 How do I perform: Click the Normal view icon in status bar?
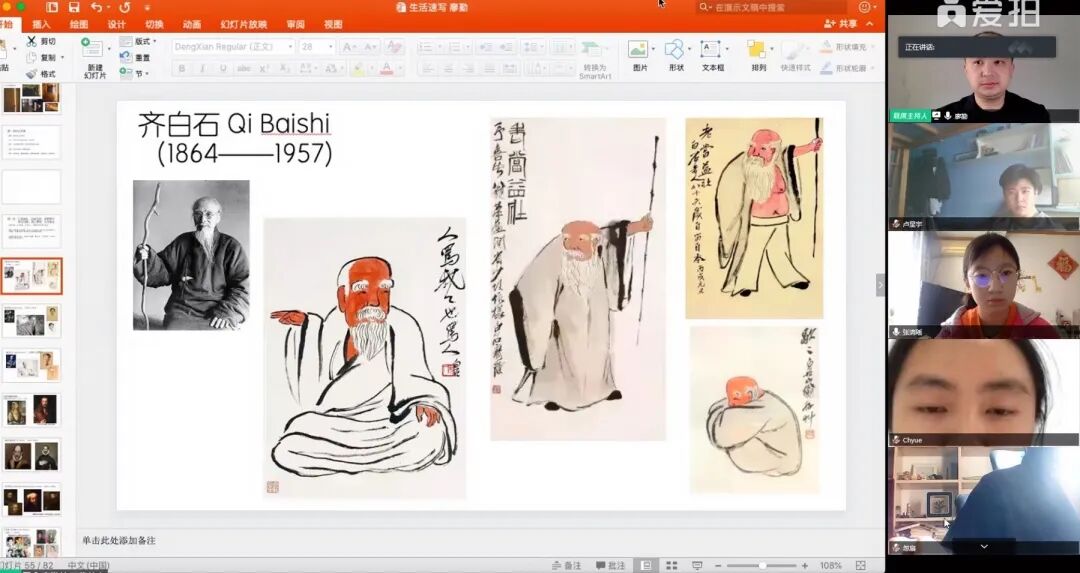pos(645,565)
